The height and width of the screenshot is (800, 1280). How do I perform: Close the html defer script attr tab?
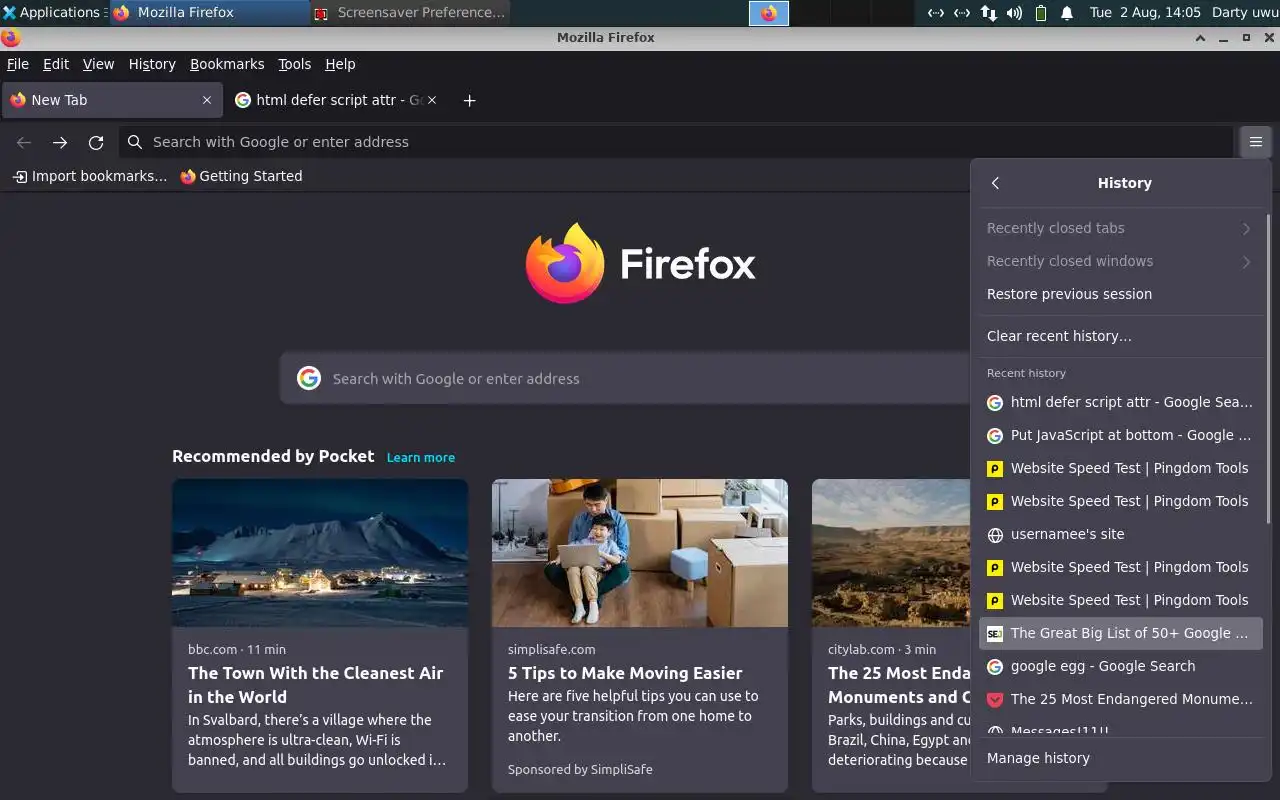[x=432, y=100]
